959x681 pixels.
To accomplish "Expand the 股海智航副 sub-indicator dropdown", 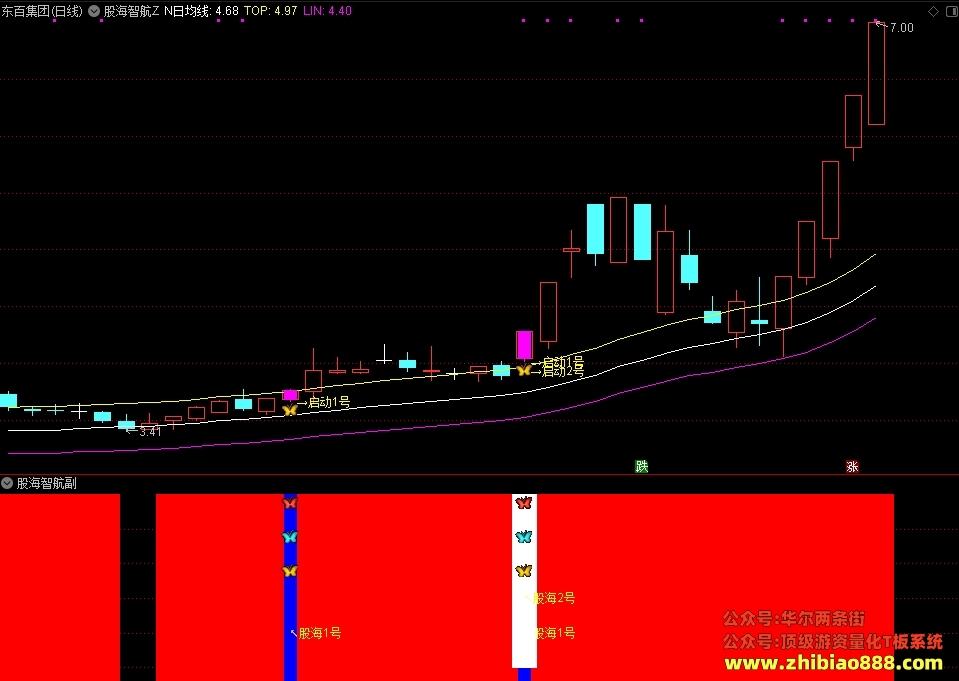I will (7, 483).
